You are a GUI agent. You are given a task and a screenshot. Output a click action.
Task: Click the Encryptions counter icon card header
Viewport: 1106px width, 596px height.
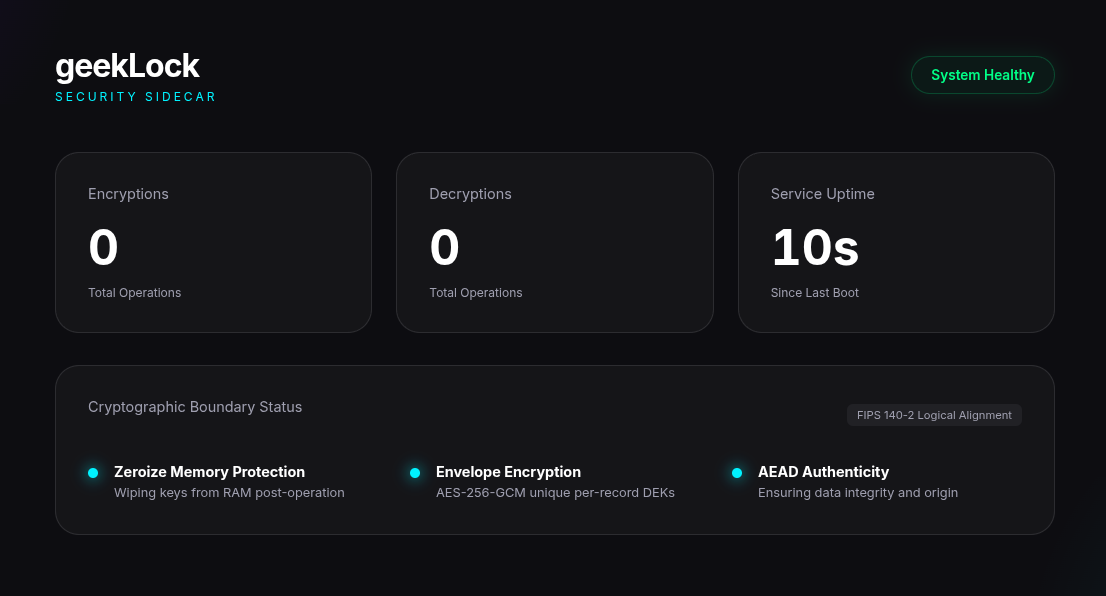128,193
